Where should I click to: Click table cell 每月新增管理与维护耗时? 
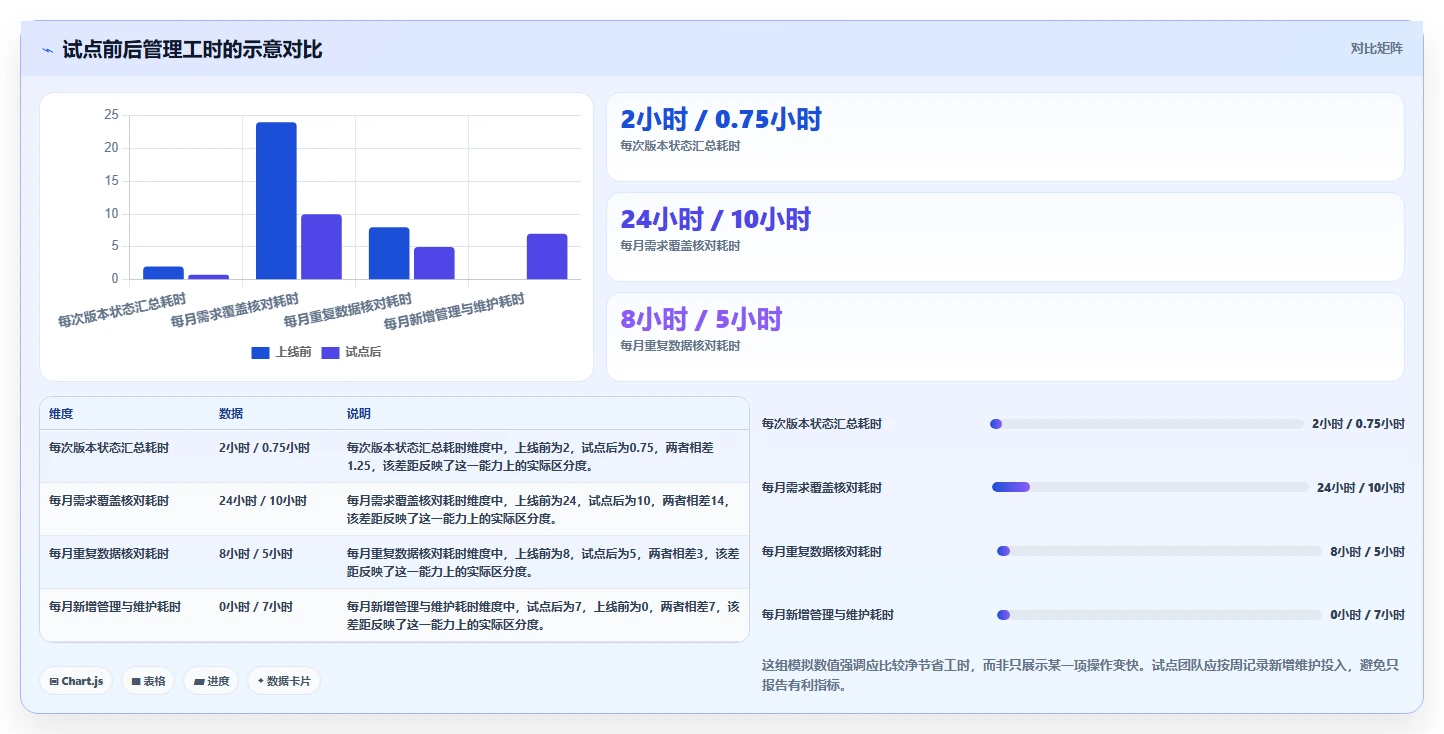pyautogui.click(x=115, y=607)
